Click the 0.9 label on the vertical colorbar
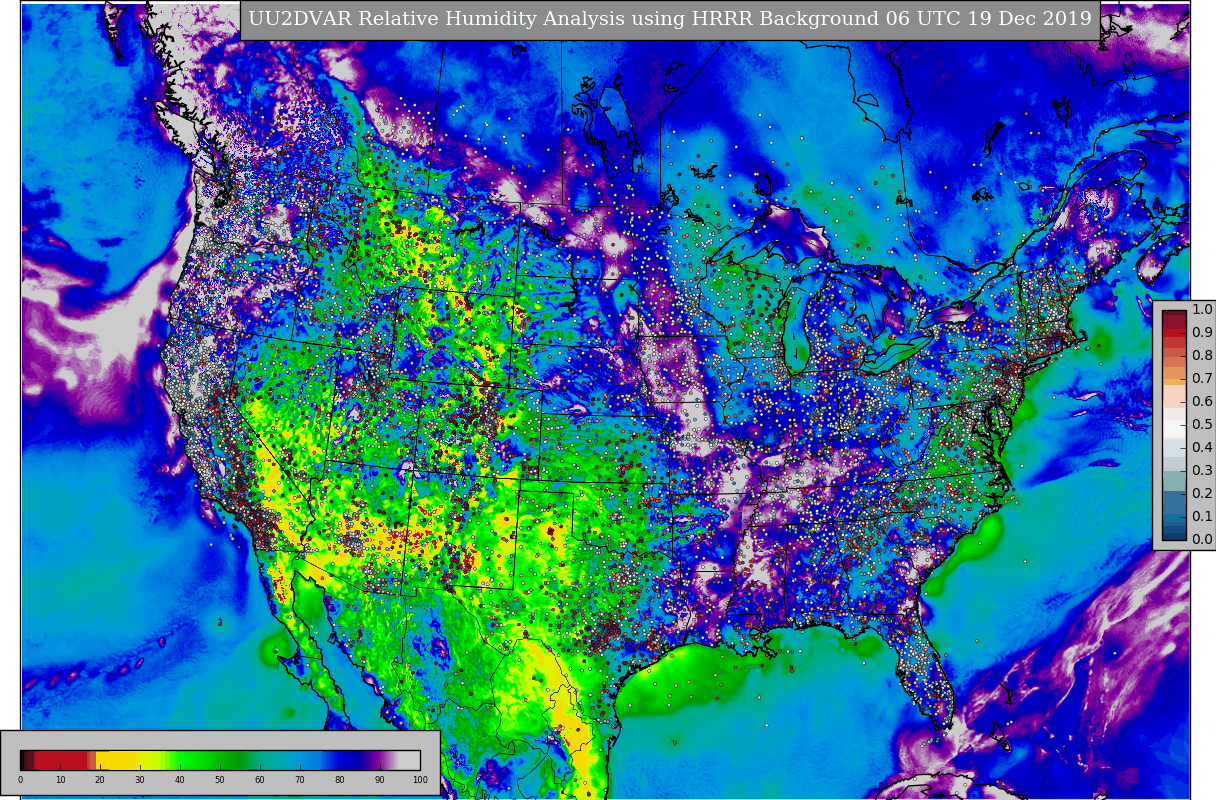The height and width of the screenshot is (800, 1216). click(x=1202, y=333)
